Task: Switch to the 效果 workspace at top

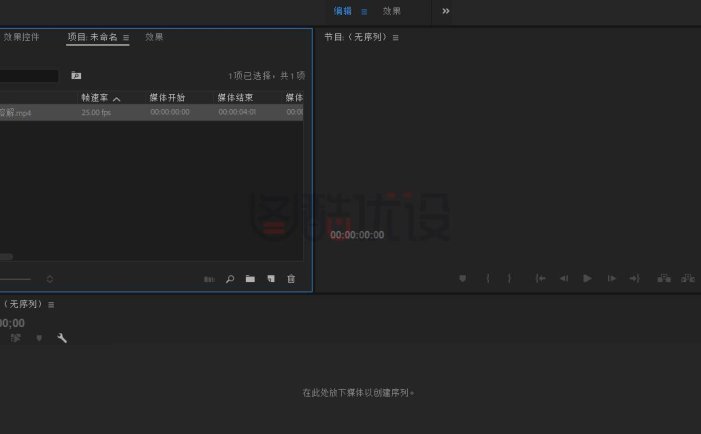Action: coord(392,11)
